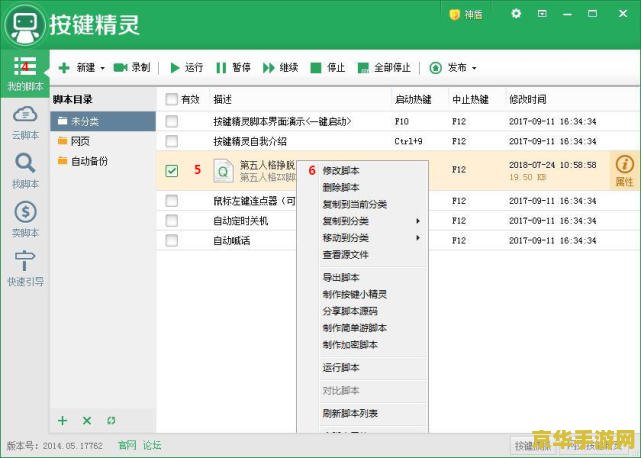Enable 按键精灵脚本界面演示 script checkbox
This screenshot has height=458, width=641.
172,121
